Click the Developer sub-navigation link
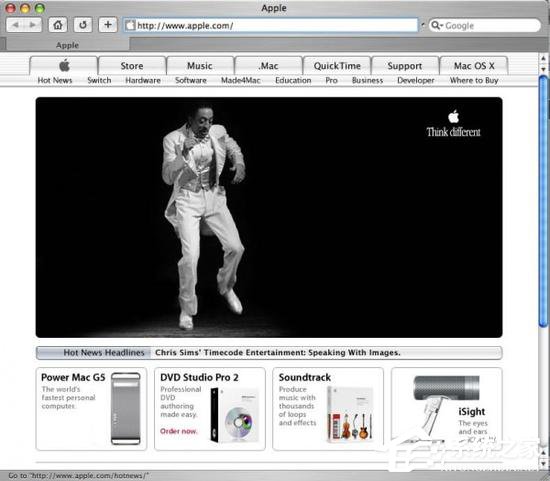The width and height of the screenshot is (550, 481). click(416, 80)
